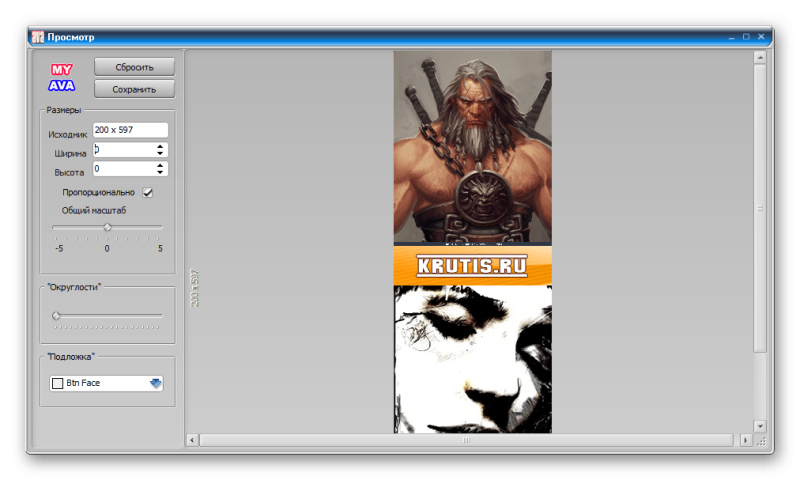Click the MY AVA logo
800x480 pixels.
point(62,77)
